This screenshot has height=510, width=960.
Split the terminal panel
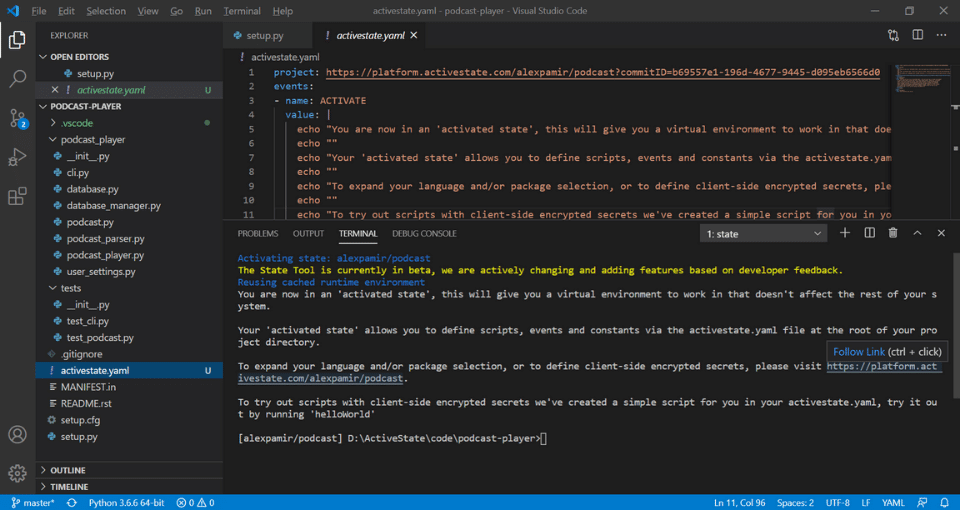click(x=869, y=233)
